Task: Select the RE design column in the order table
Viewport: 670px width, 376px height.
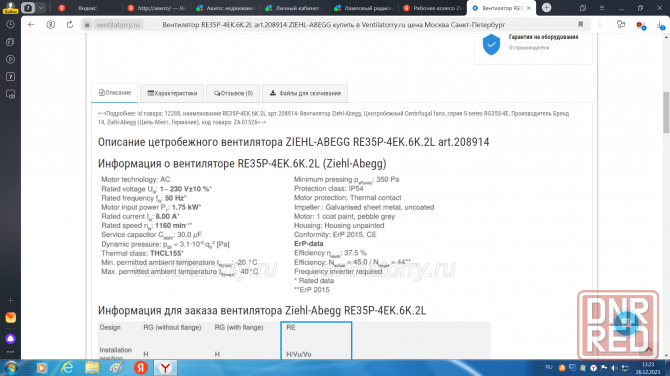Action: (x=316, y=340)
